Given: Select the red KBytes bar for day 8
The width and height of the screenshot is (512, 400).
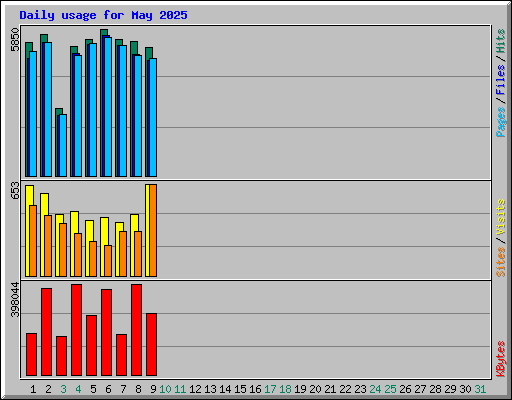Looking at the screenshot, I should 136,330.
